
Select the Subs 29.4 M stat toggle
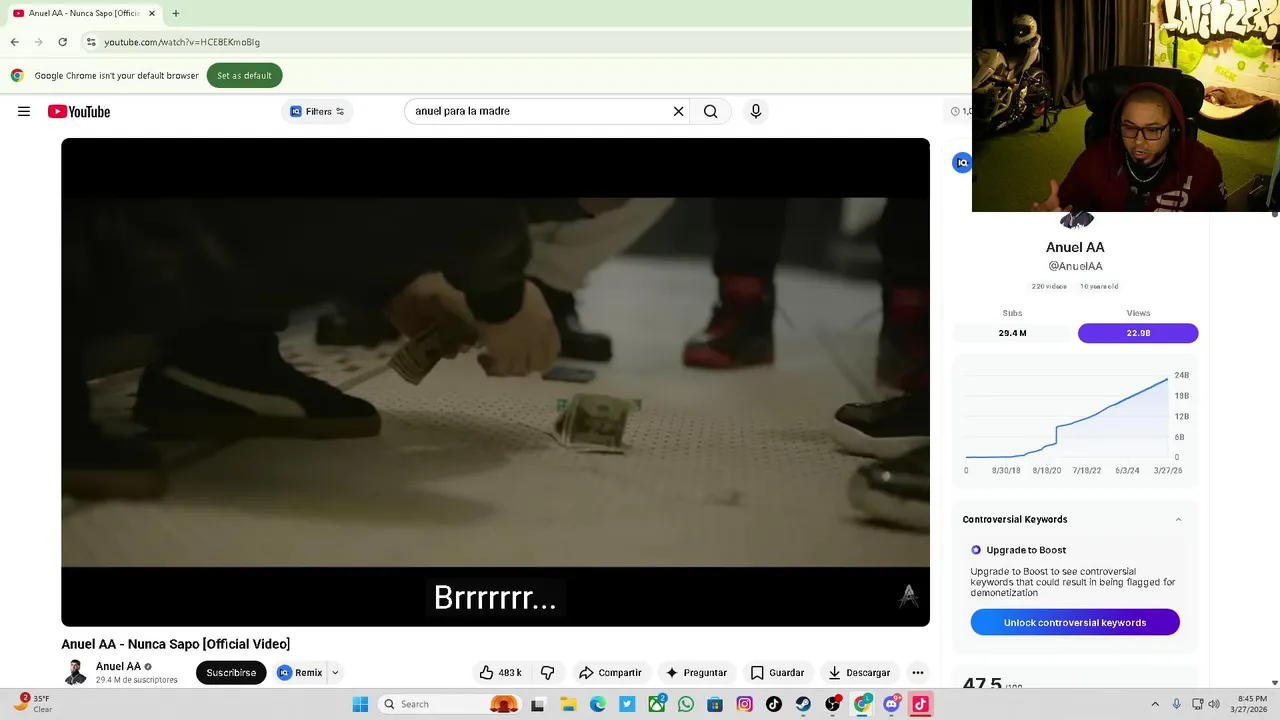pos(1012,333)
